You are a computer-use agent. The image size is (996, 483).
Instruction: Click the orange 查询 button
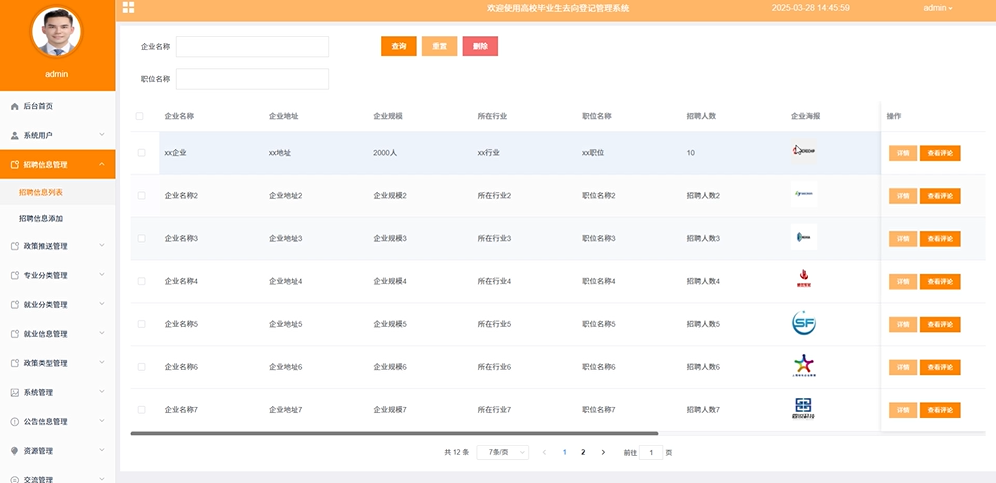(398, 46)
